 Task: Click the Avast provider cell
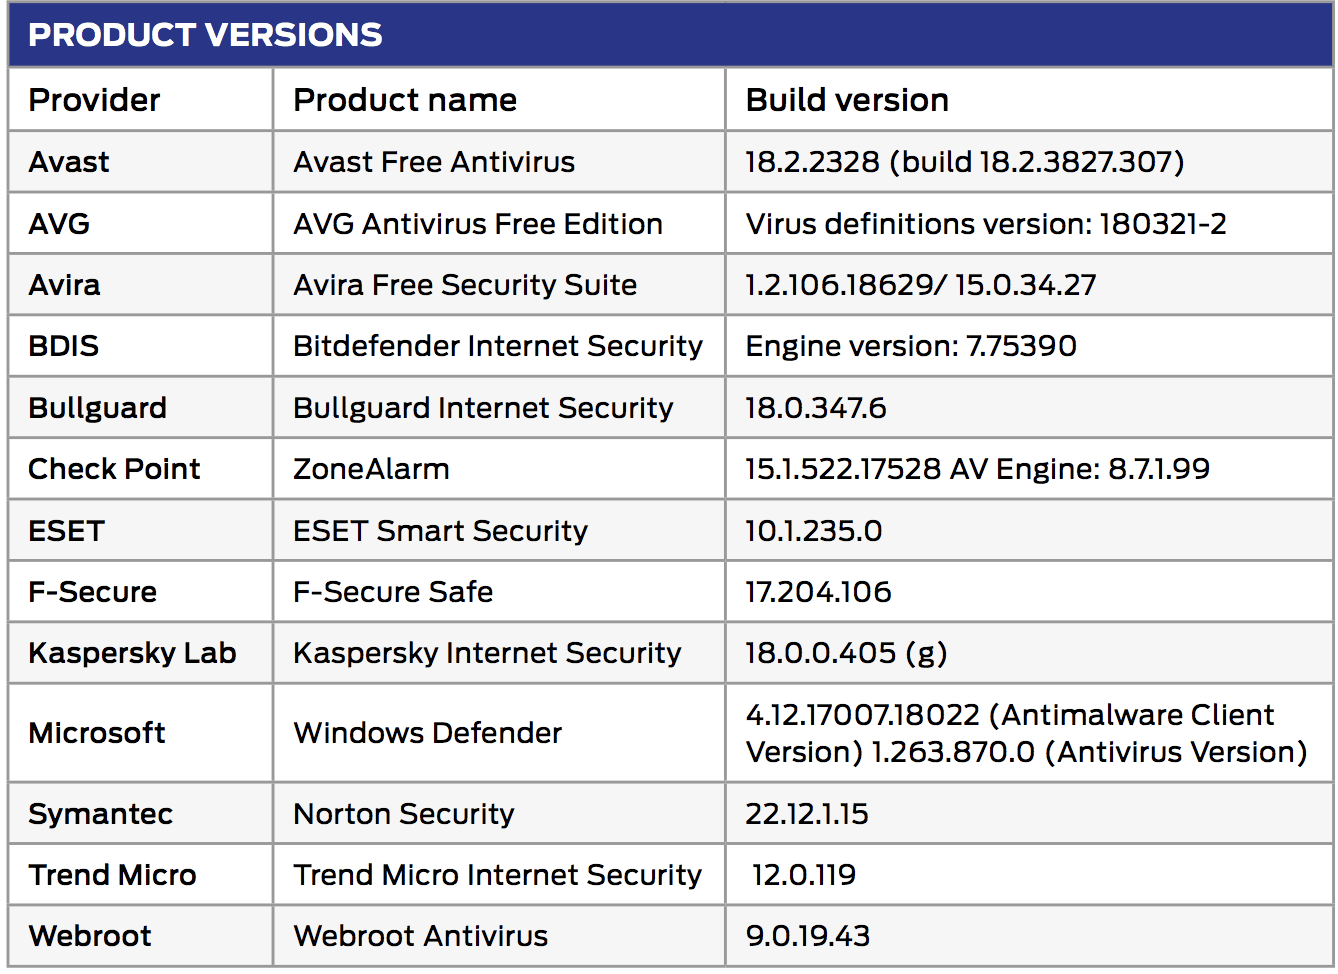pyautogui.click(x=69, y=162)
